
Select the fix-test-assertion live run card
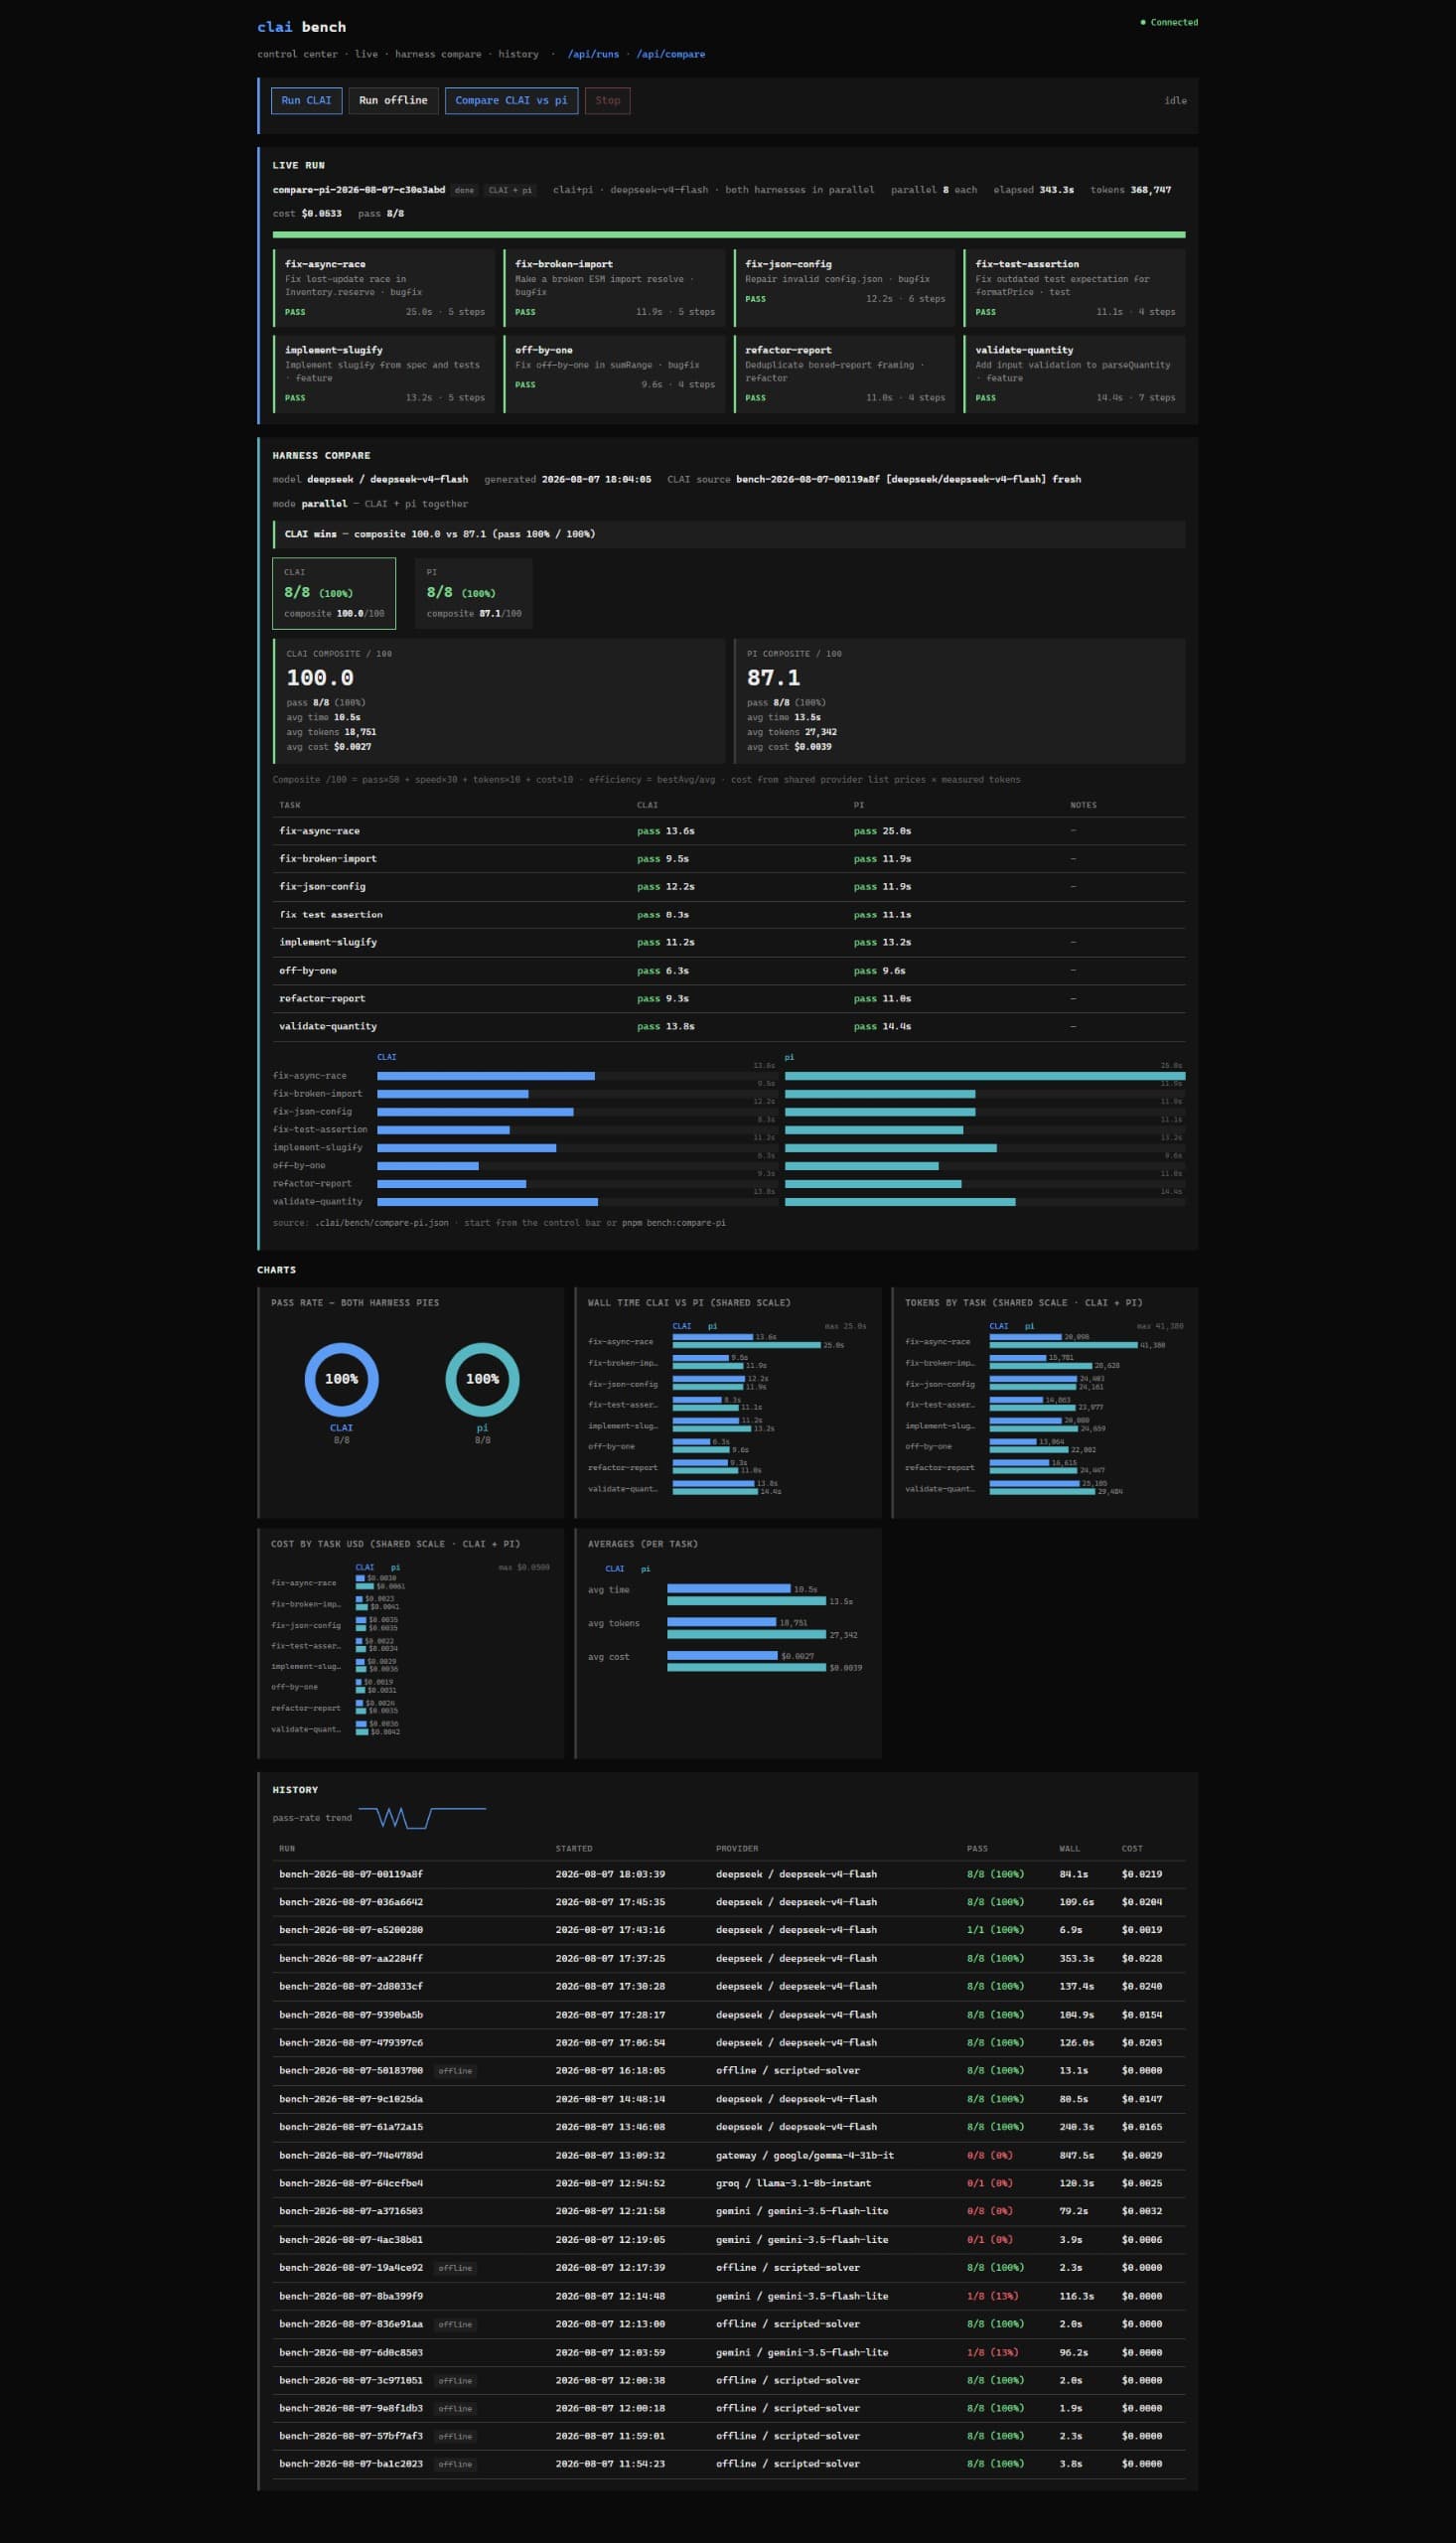point(1074,288)
